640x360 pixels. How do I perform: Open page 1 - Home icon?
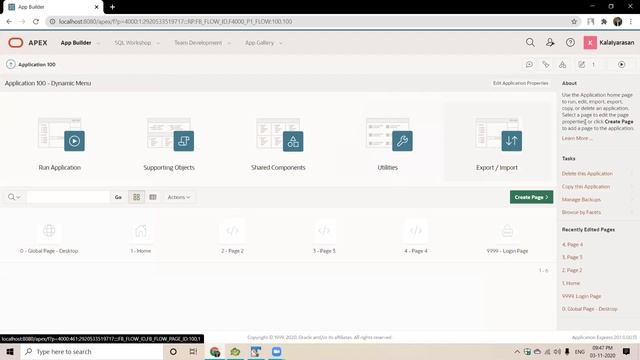[x=141, y=231]
